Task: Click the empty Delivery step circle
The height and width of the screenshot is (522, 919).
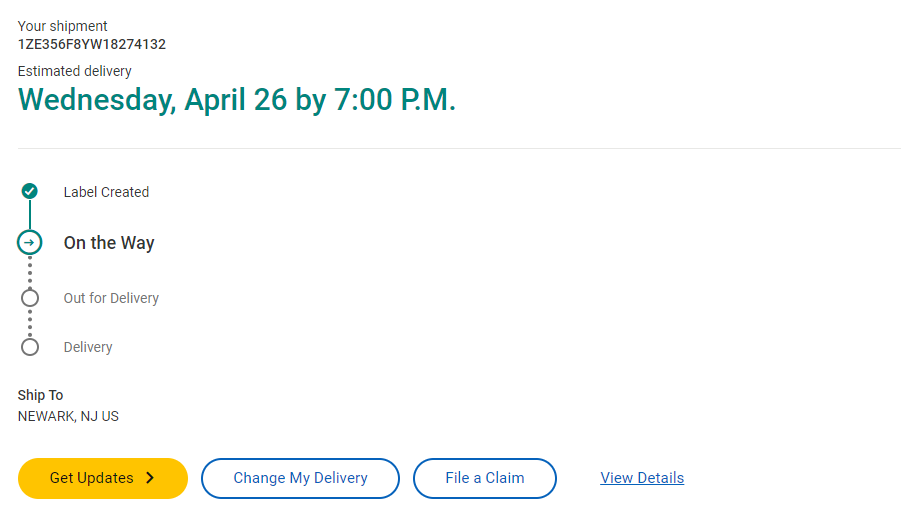Action: pos(30,347)
